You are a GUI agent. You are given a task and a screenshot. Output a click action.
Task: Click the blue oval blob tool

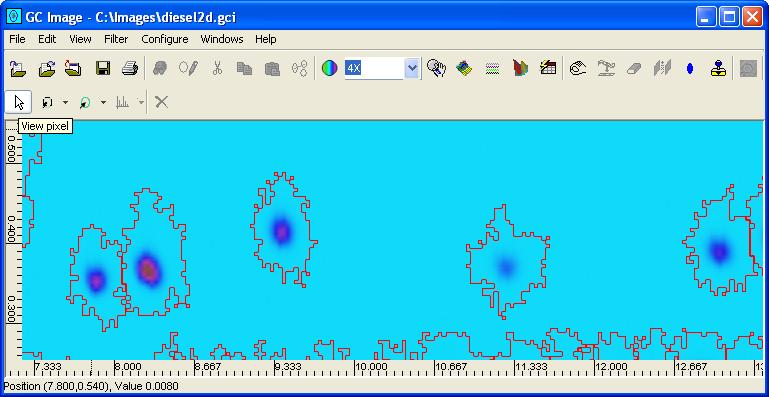click(690, 69)
